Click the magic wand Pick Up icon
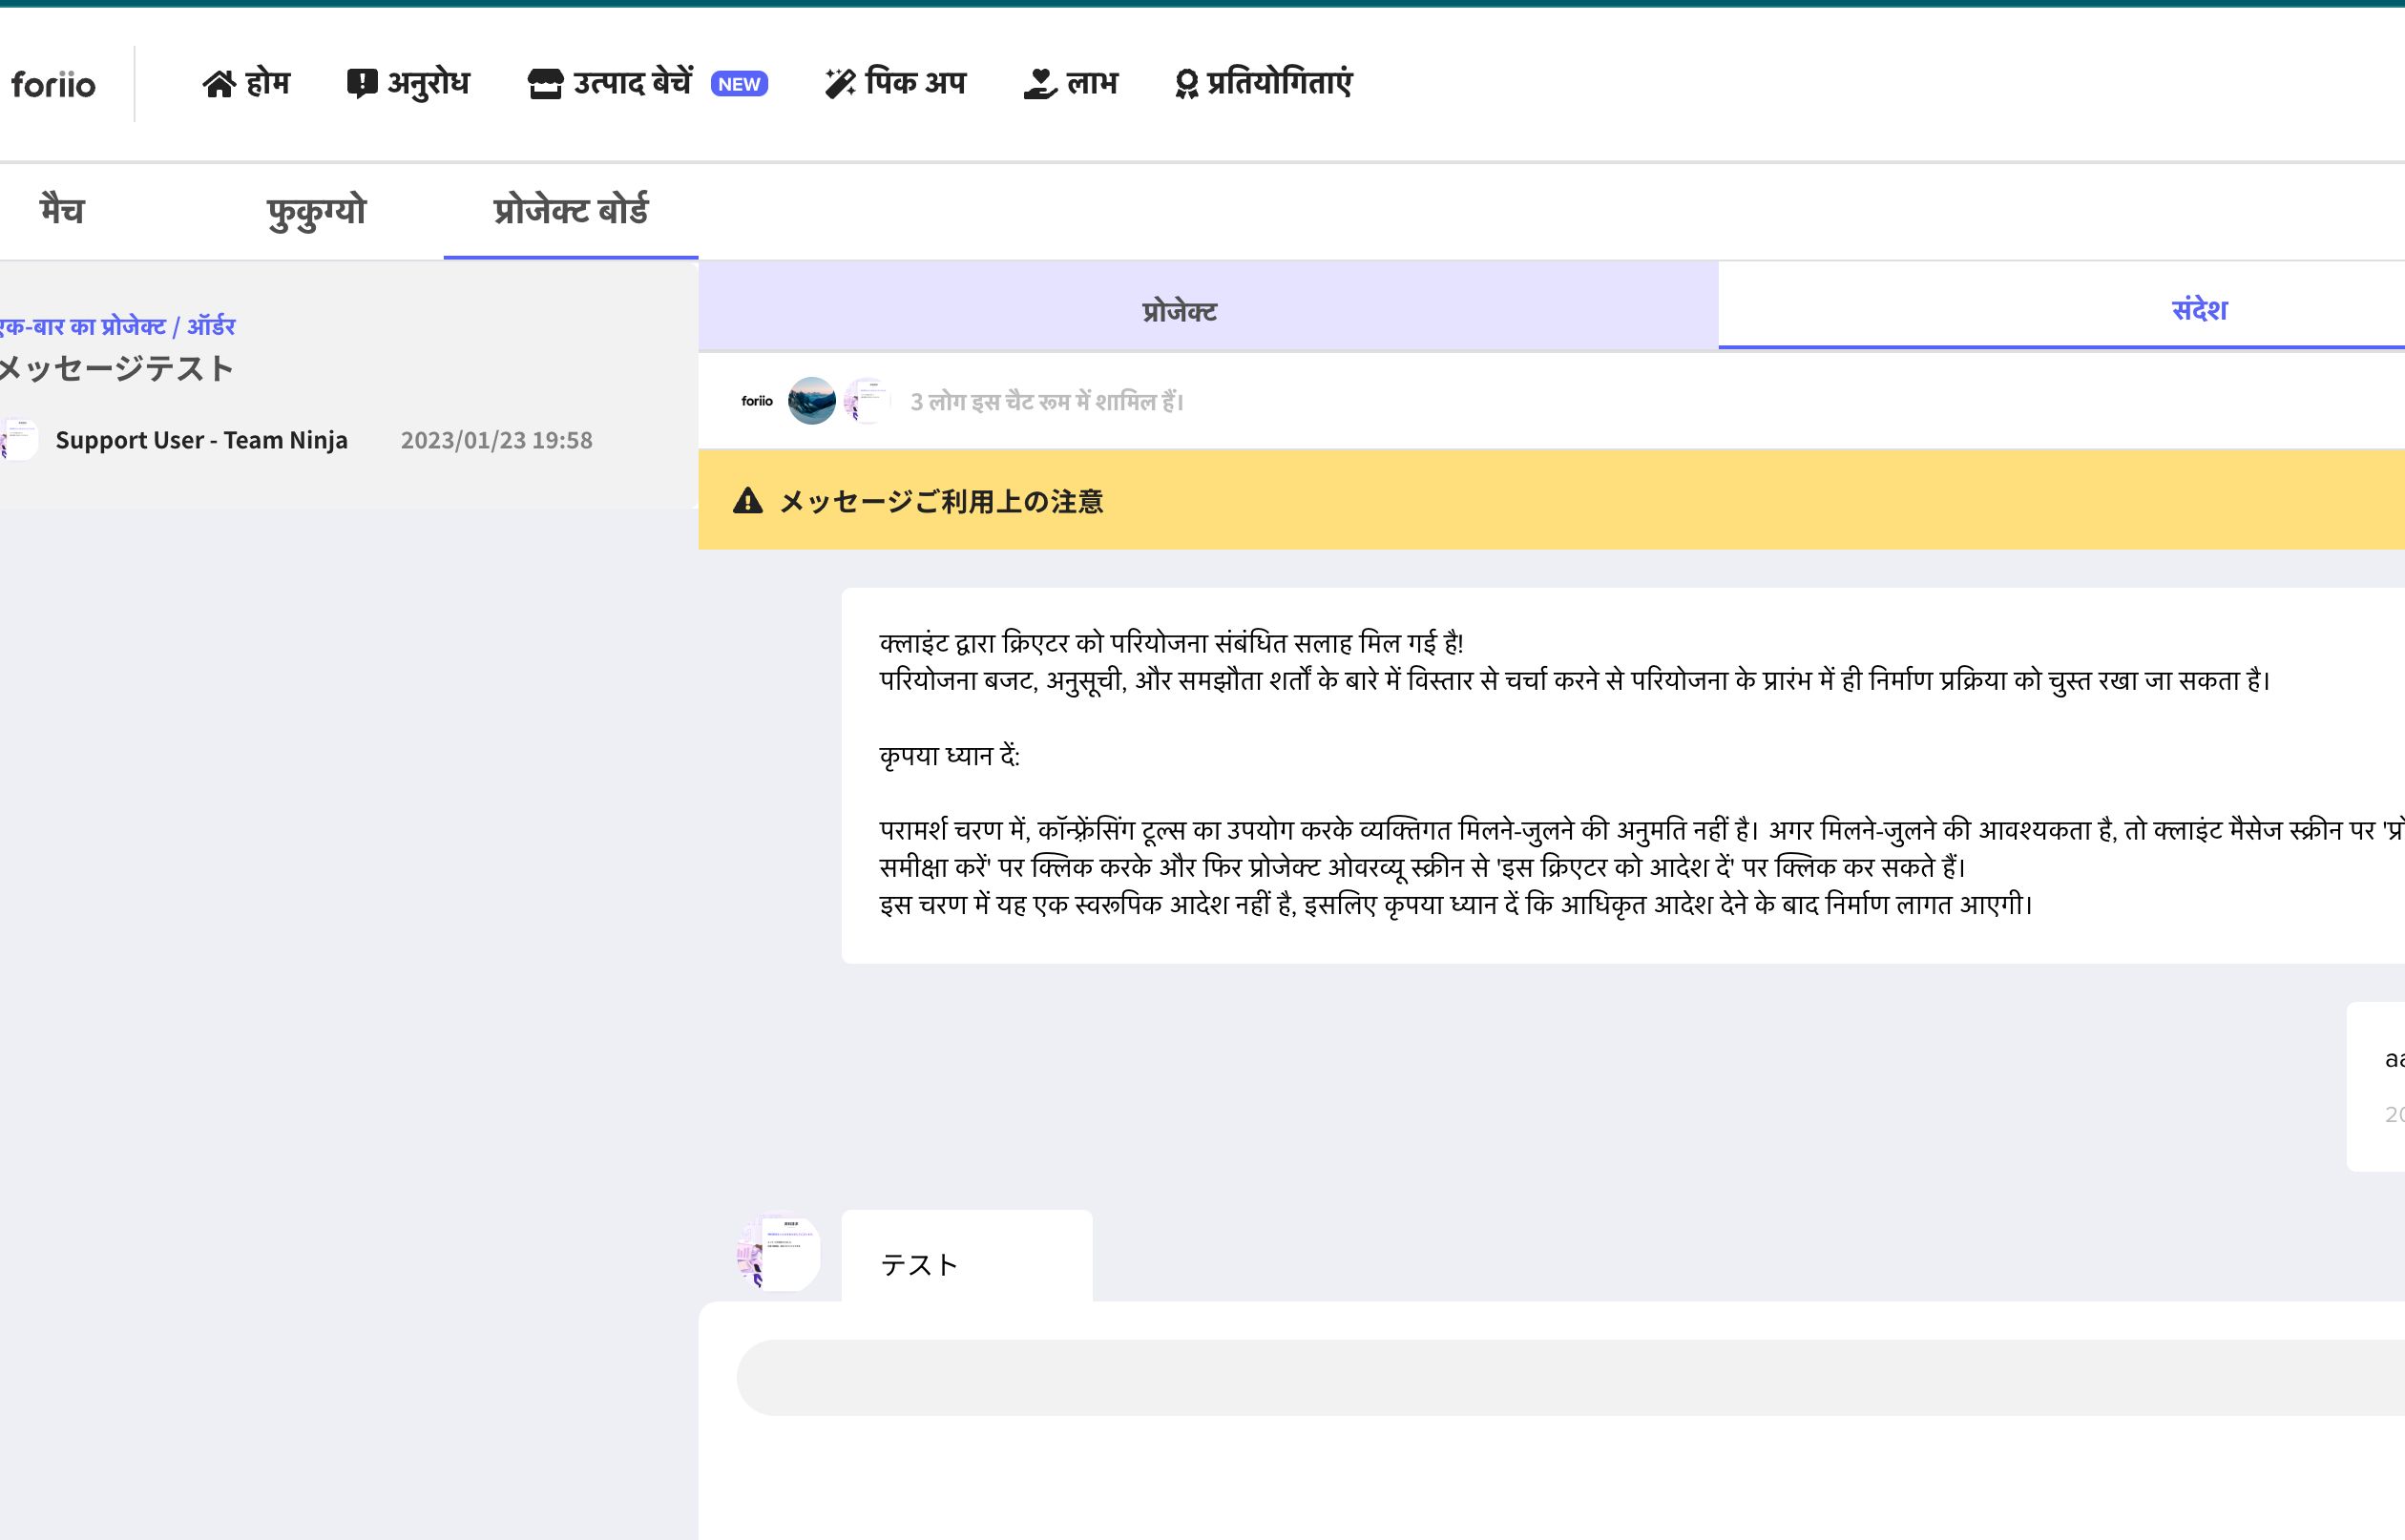Viewport: 2405px width, 1540px height. pyautogui.click(x=840, y=84)
